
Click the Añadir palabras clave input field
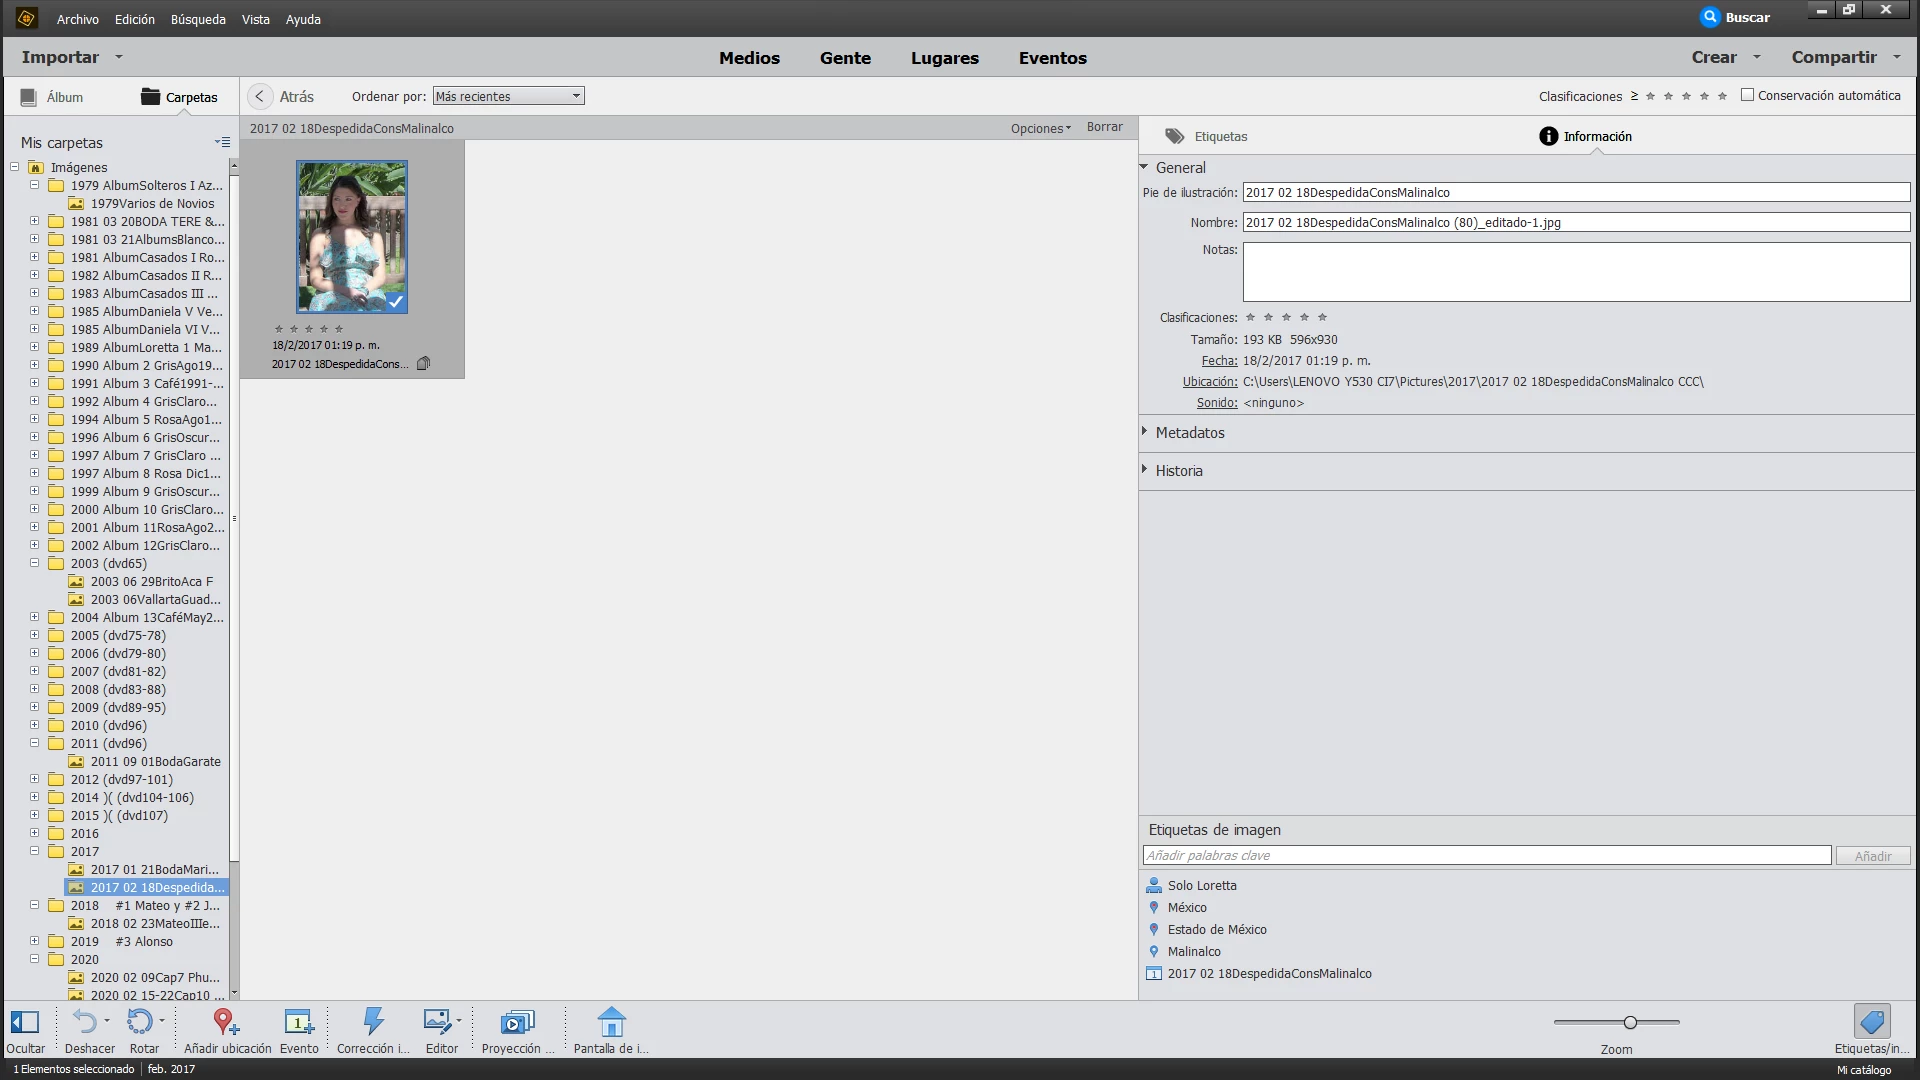point(1486,855)
